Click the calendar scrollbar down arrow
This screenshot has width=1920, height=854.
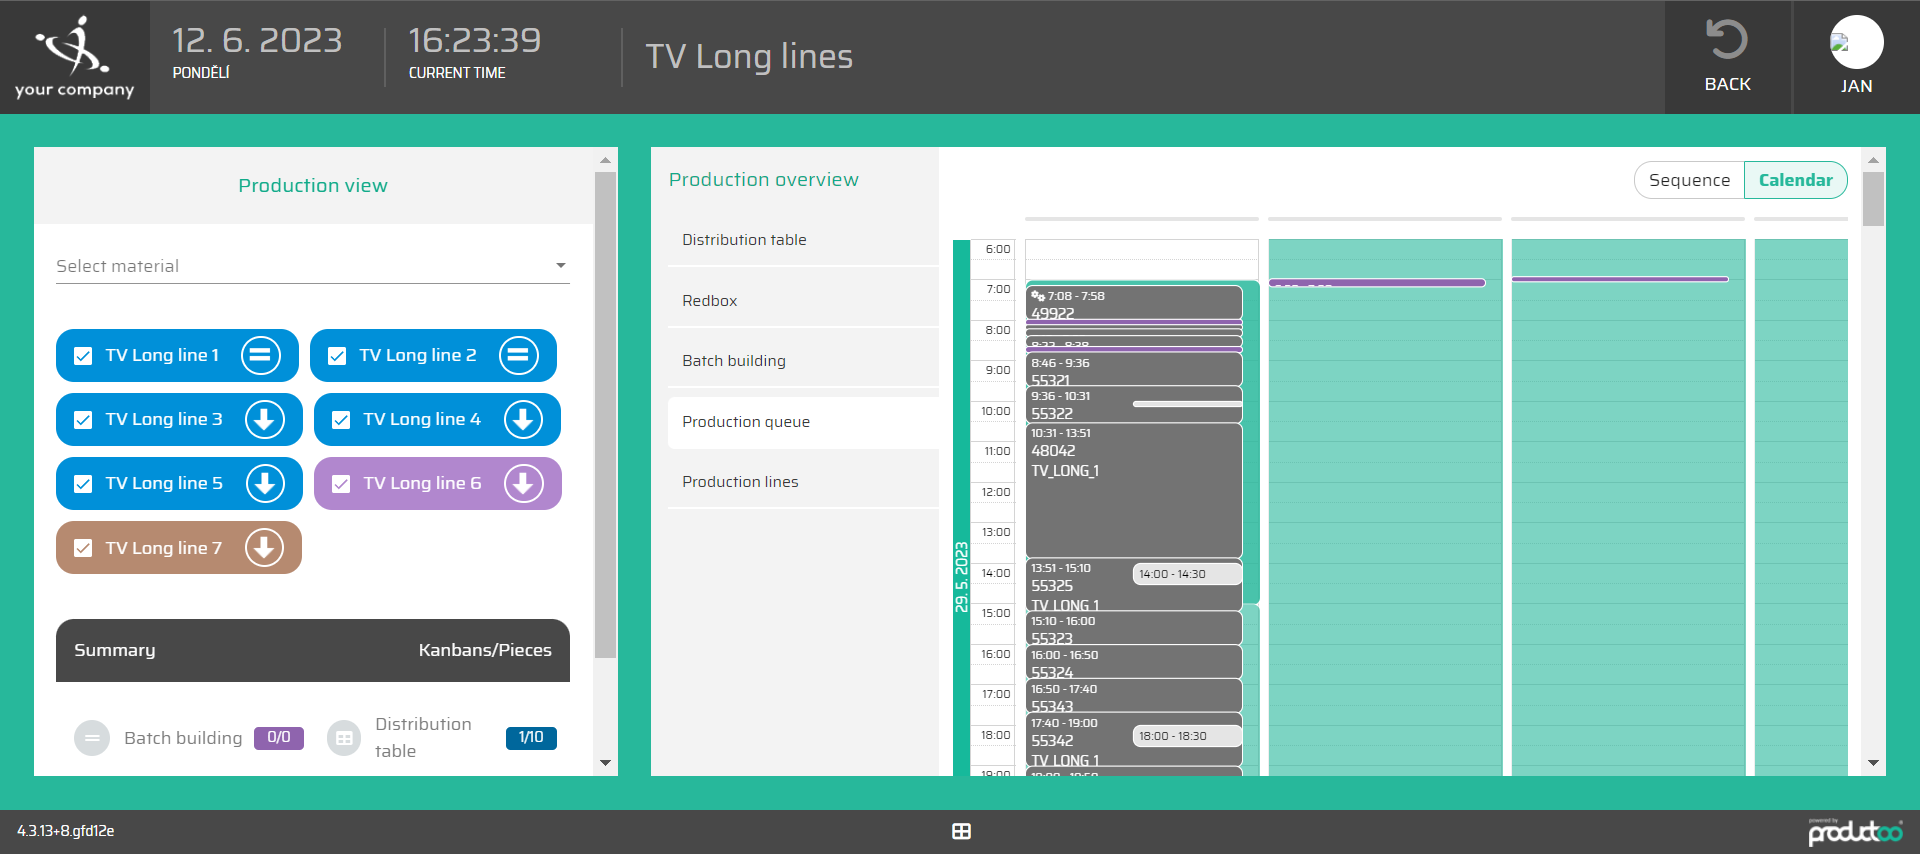(x=1873, y=763)
